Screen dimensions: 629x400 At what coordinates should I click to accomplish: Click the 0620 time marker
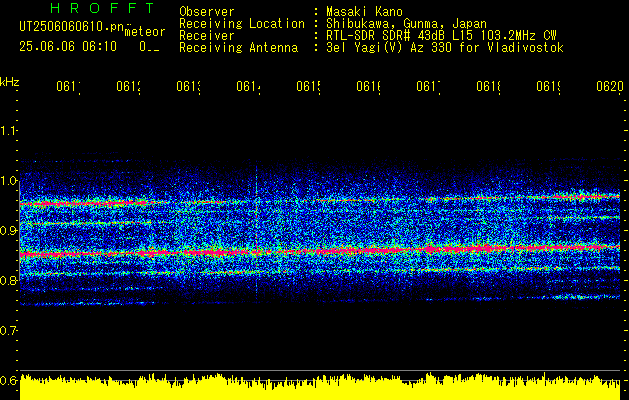click(x=610, y=87)
